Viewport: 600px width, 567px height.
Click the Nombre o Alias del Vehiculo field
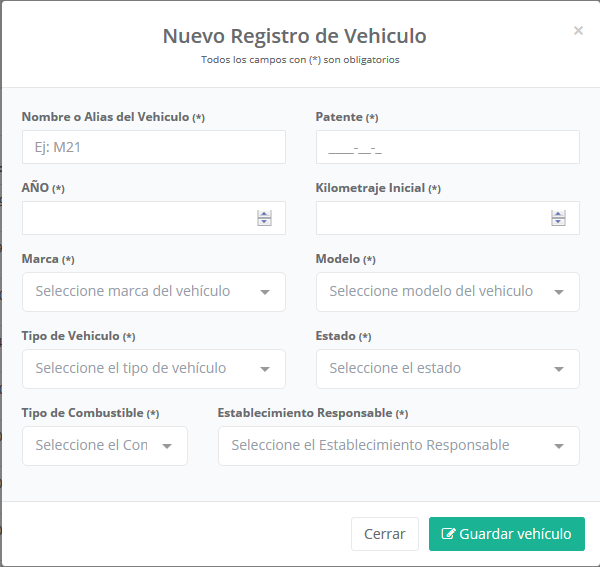coord(153,147)
